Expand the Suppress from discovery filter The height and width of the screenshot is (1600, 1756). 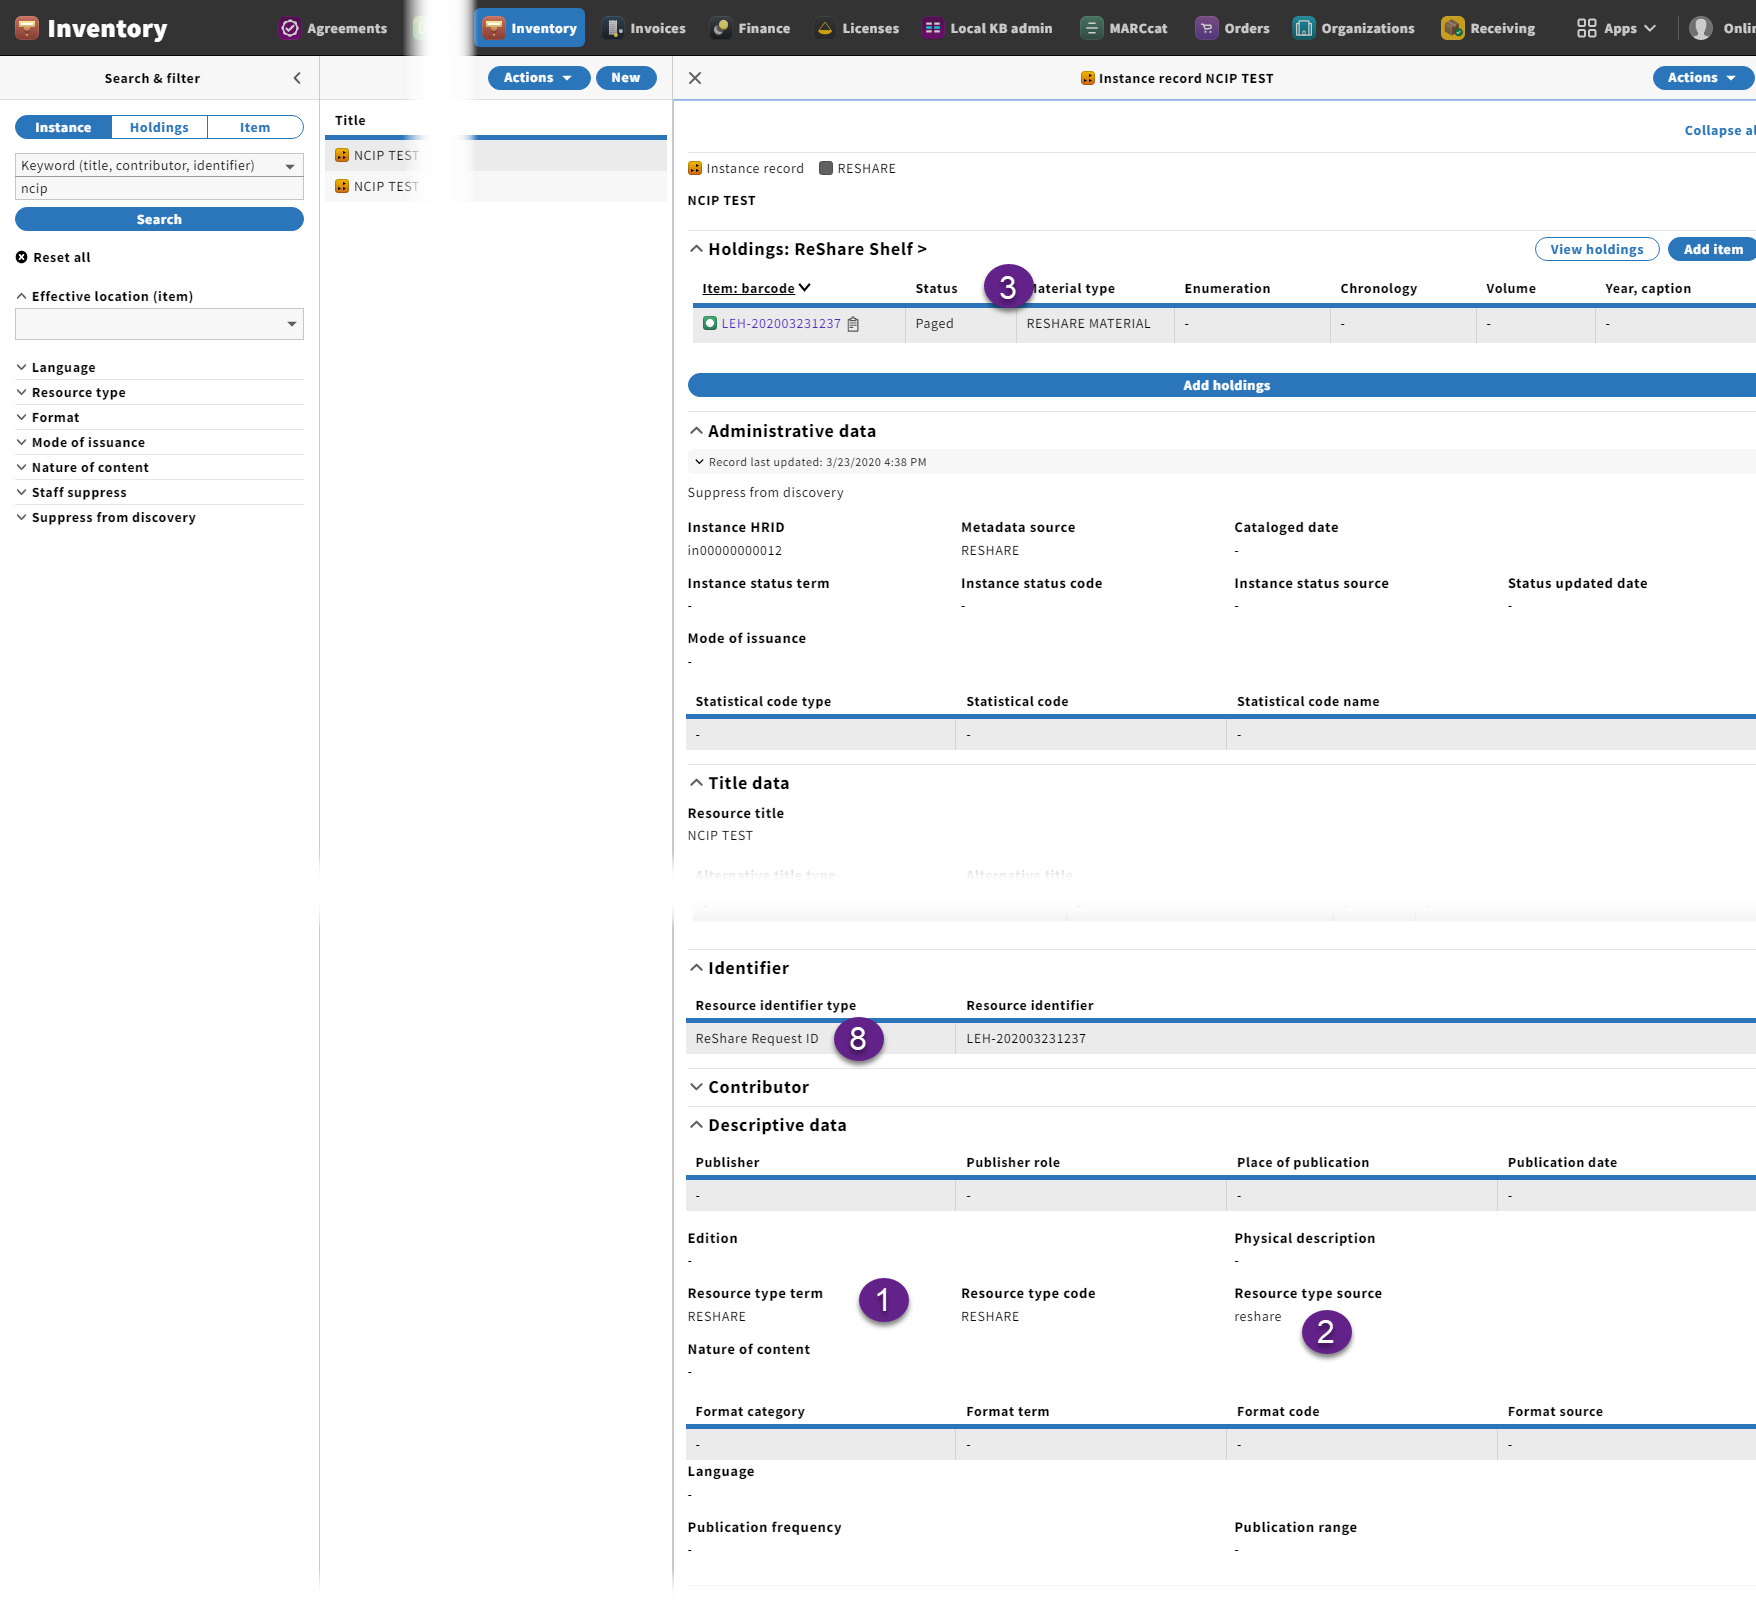tap(106, 517)
